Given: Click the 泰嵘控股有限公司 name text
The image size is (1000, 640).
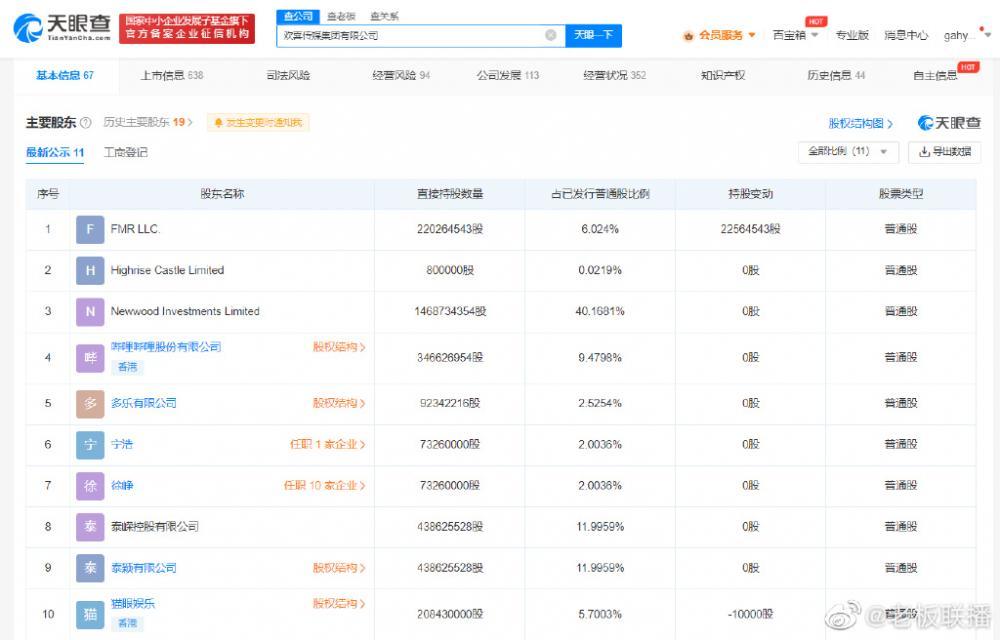Looking at the screenshot, I should tap(154, 527).
